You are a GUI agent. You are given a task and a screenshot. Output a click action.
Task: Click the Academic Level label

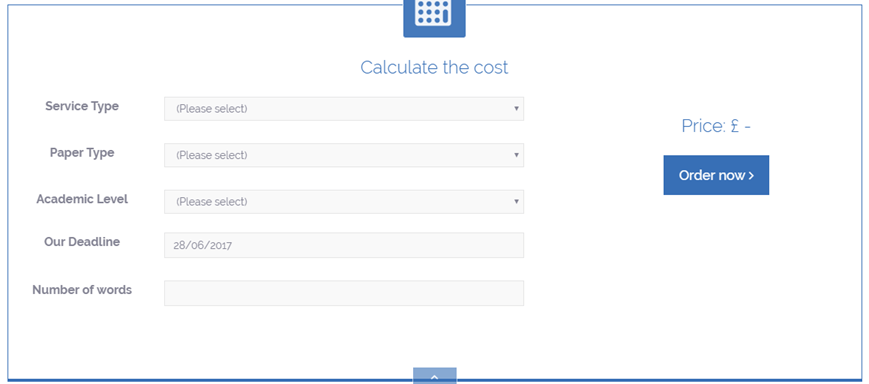(82, 199)
